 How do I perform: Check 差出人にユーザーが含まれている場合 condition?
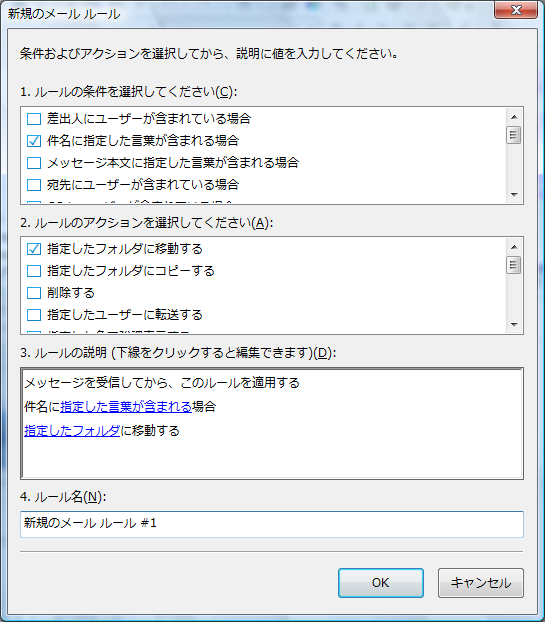coord(34,119)
